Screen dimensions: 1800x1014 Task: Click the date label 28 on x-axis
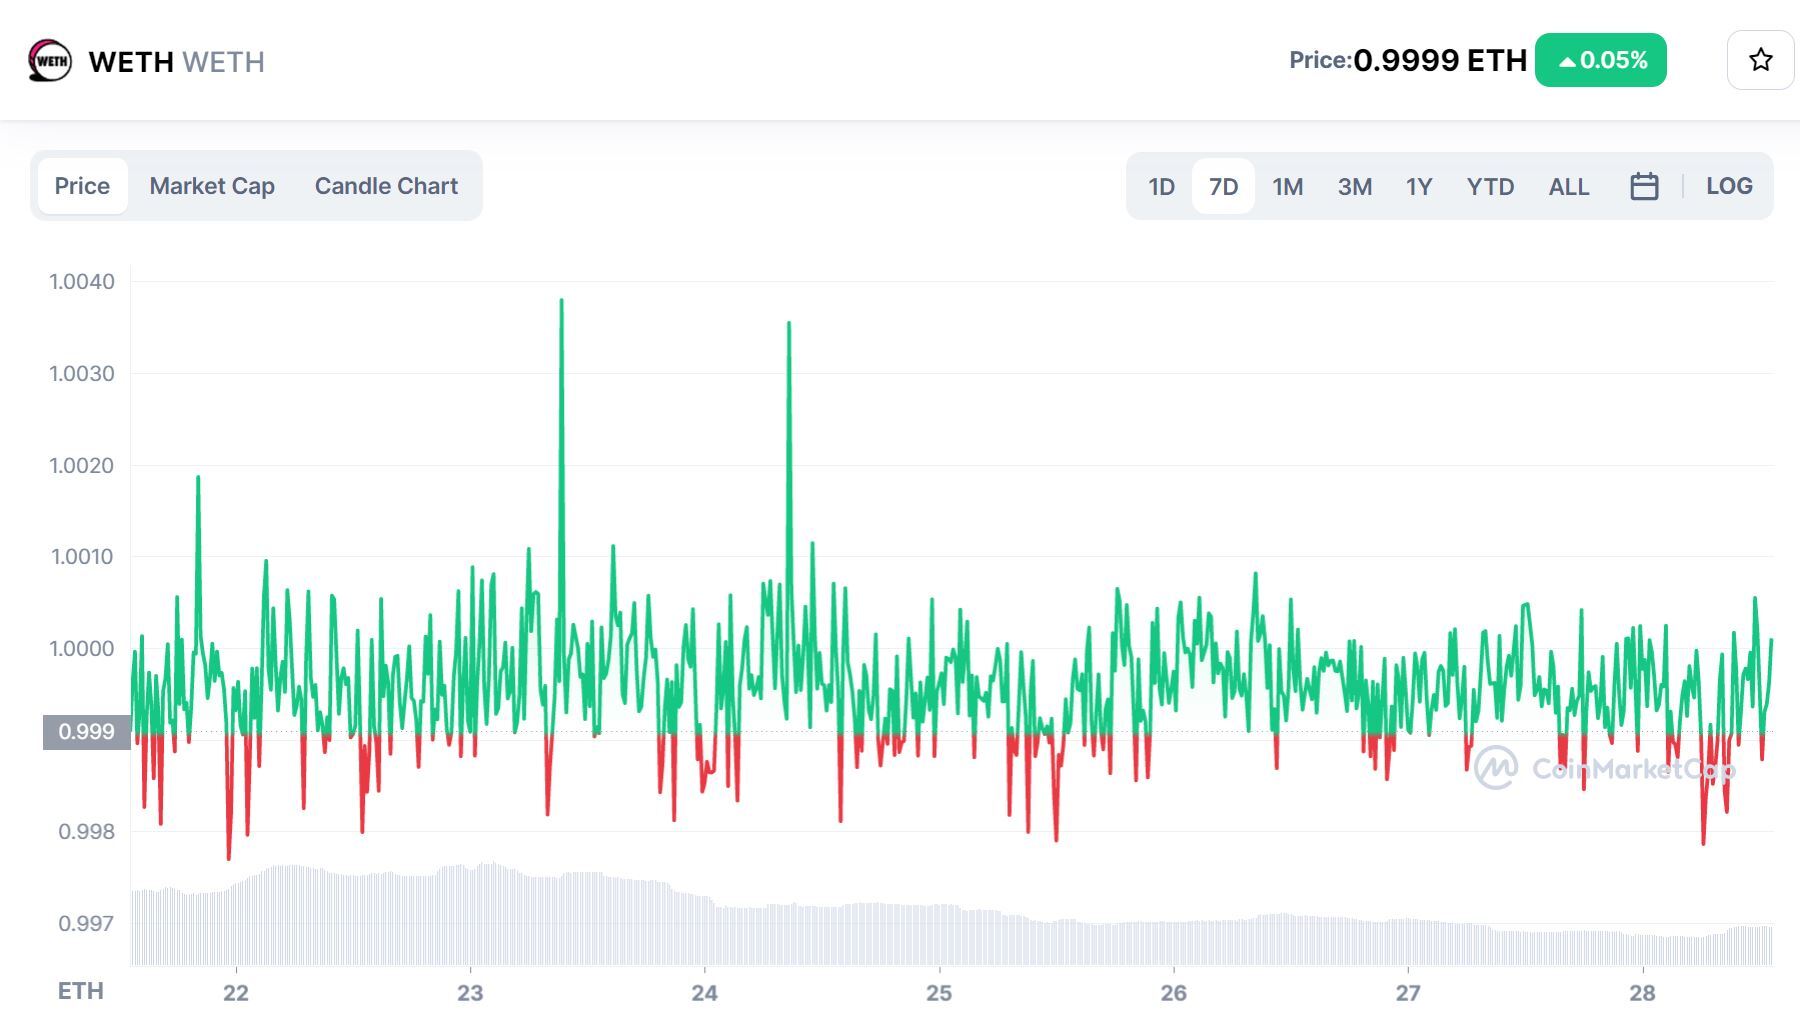pos(1643,993)
